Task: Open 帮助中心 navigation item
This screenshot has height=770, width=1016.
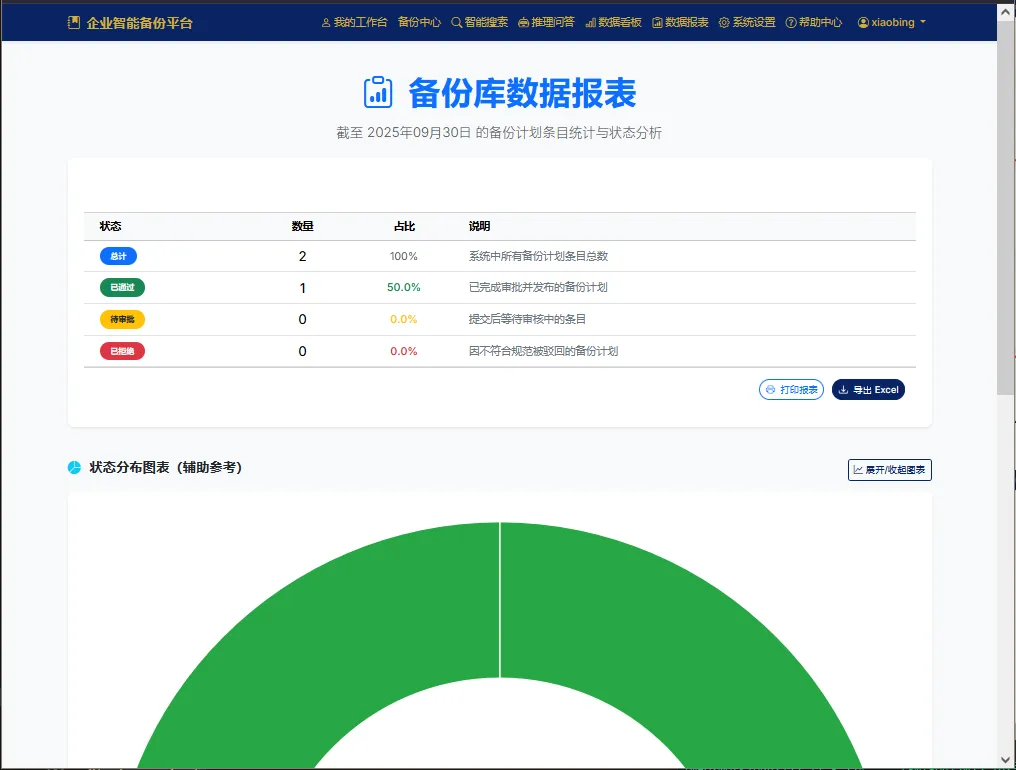Action: 814,22
